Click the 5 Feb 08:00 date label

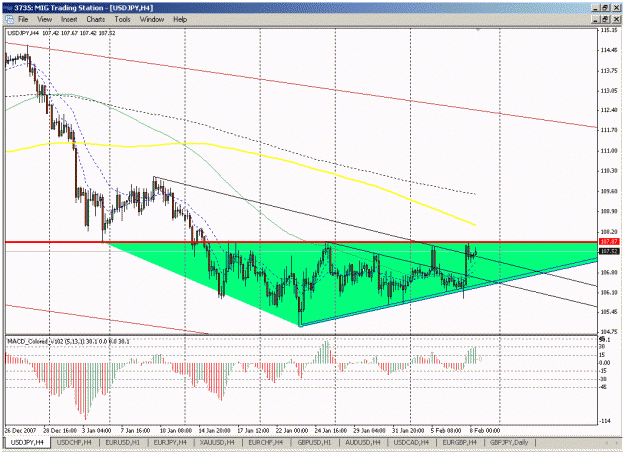click(x=446, y=431)
